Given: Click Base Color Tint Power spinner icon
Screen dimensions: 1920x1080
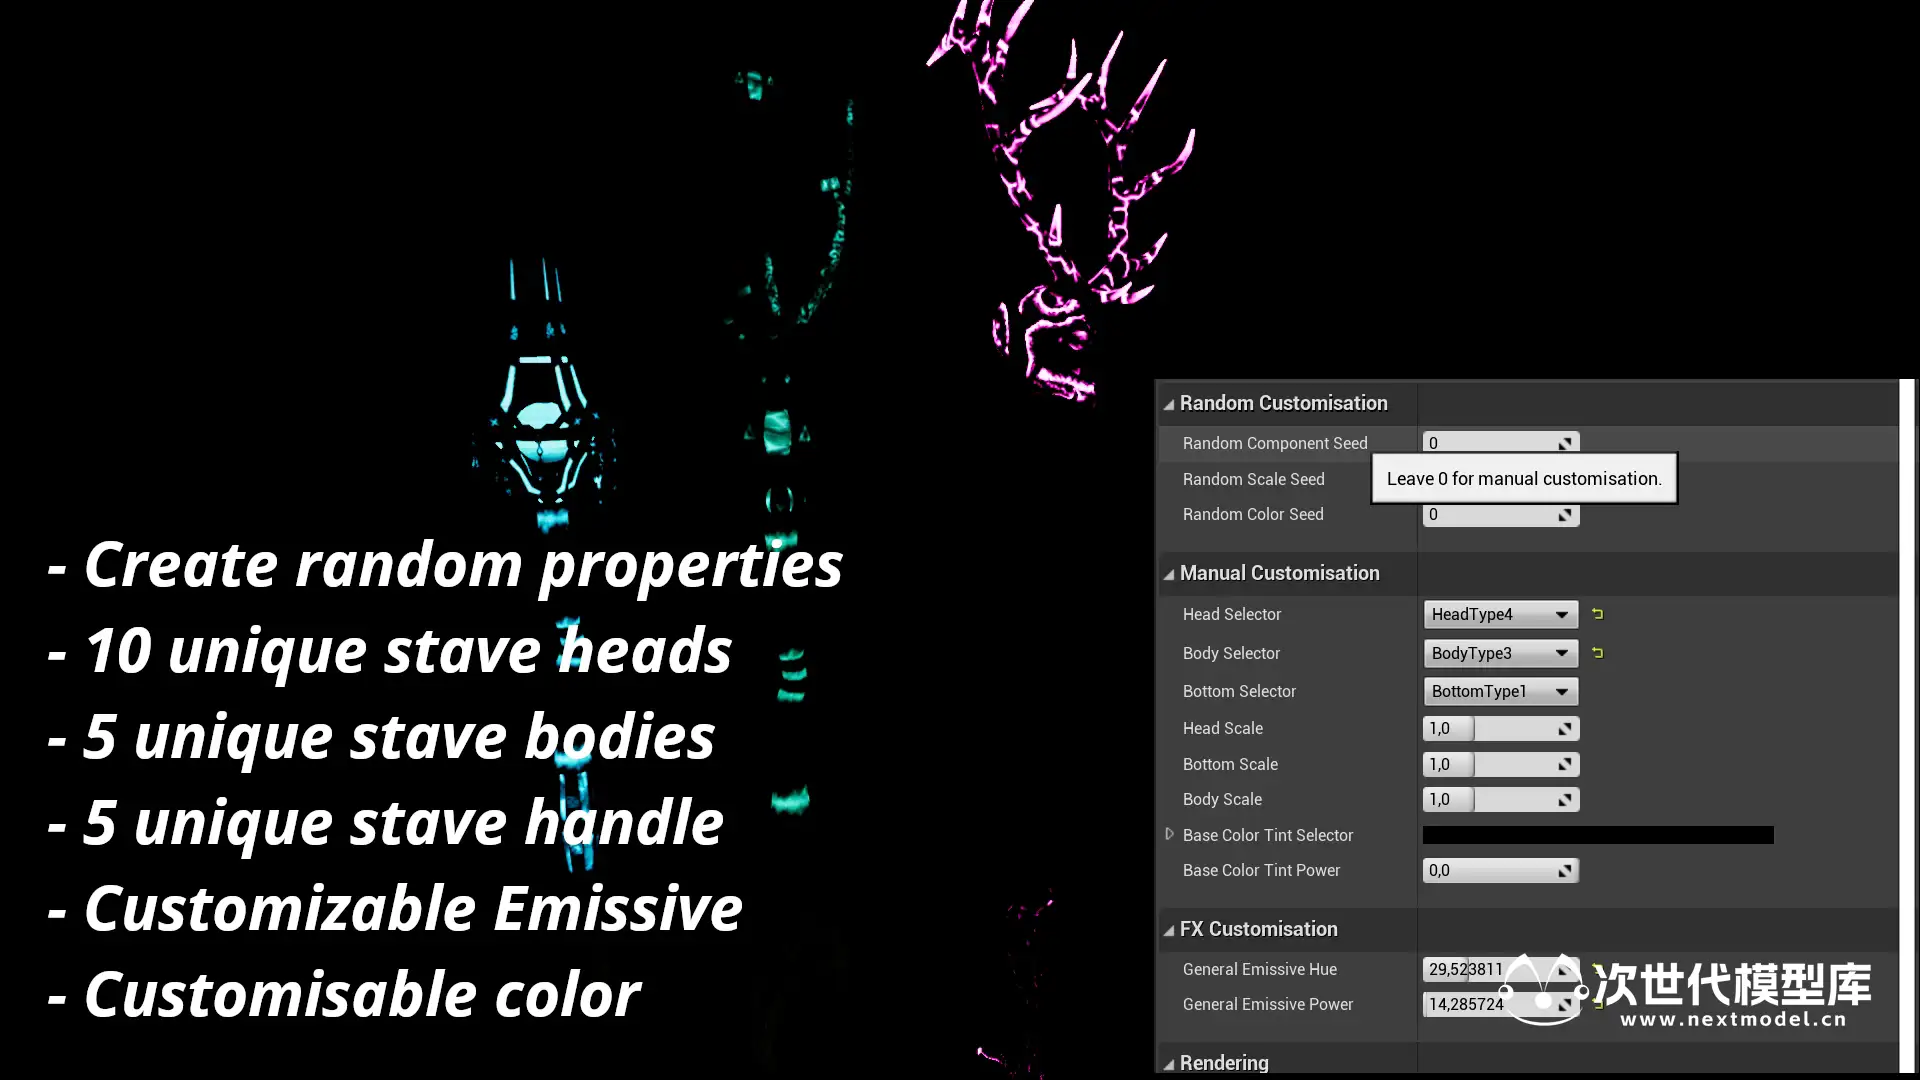Looking at the screenshot, I should (x=1565, y=871).
